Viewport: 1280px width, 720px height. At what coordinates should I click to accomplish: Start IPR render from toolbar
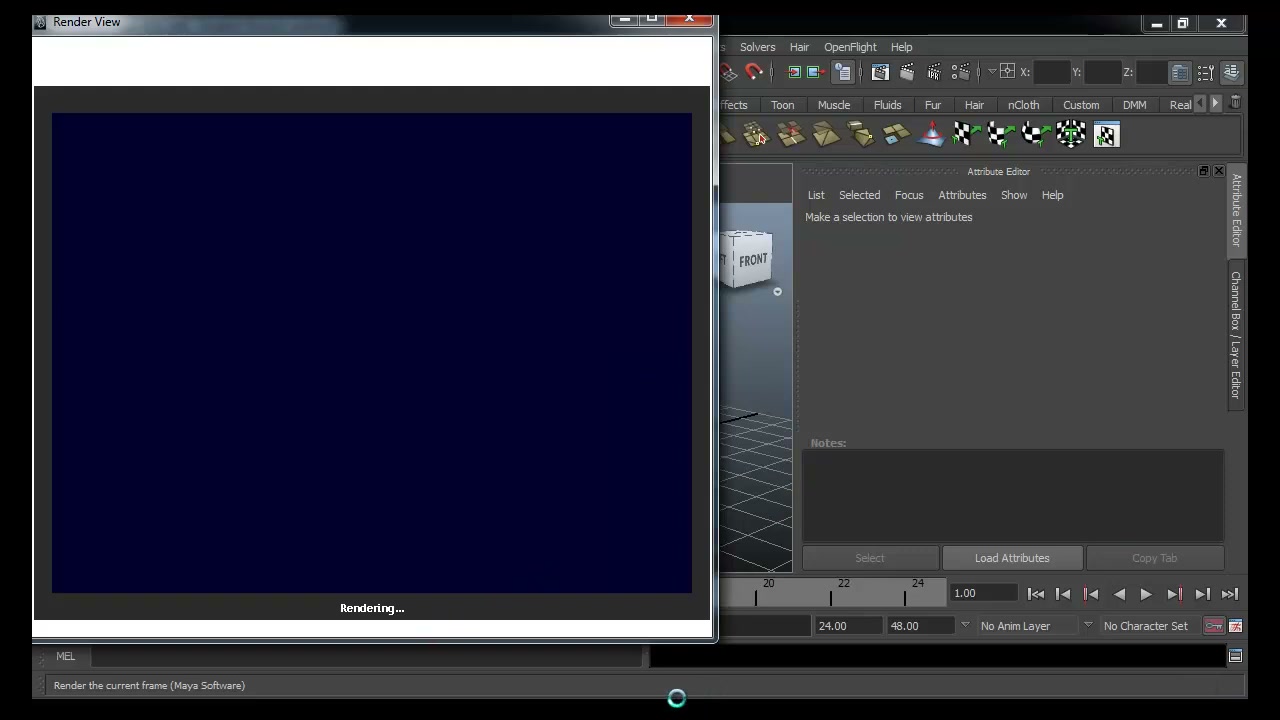click(934, 72)
